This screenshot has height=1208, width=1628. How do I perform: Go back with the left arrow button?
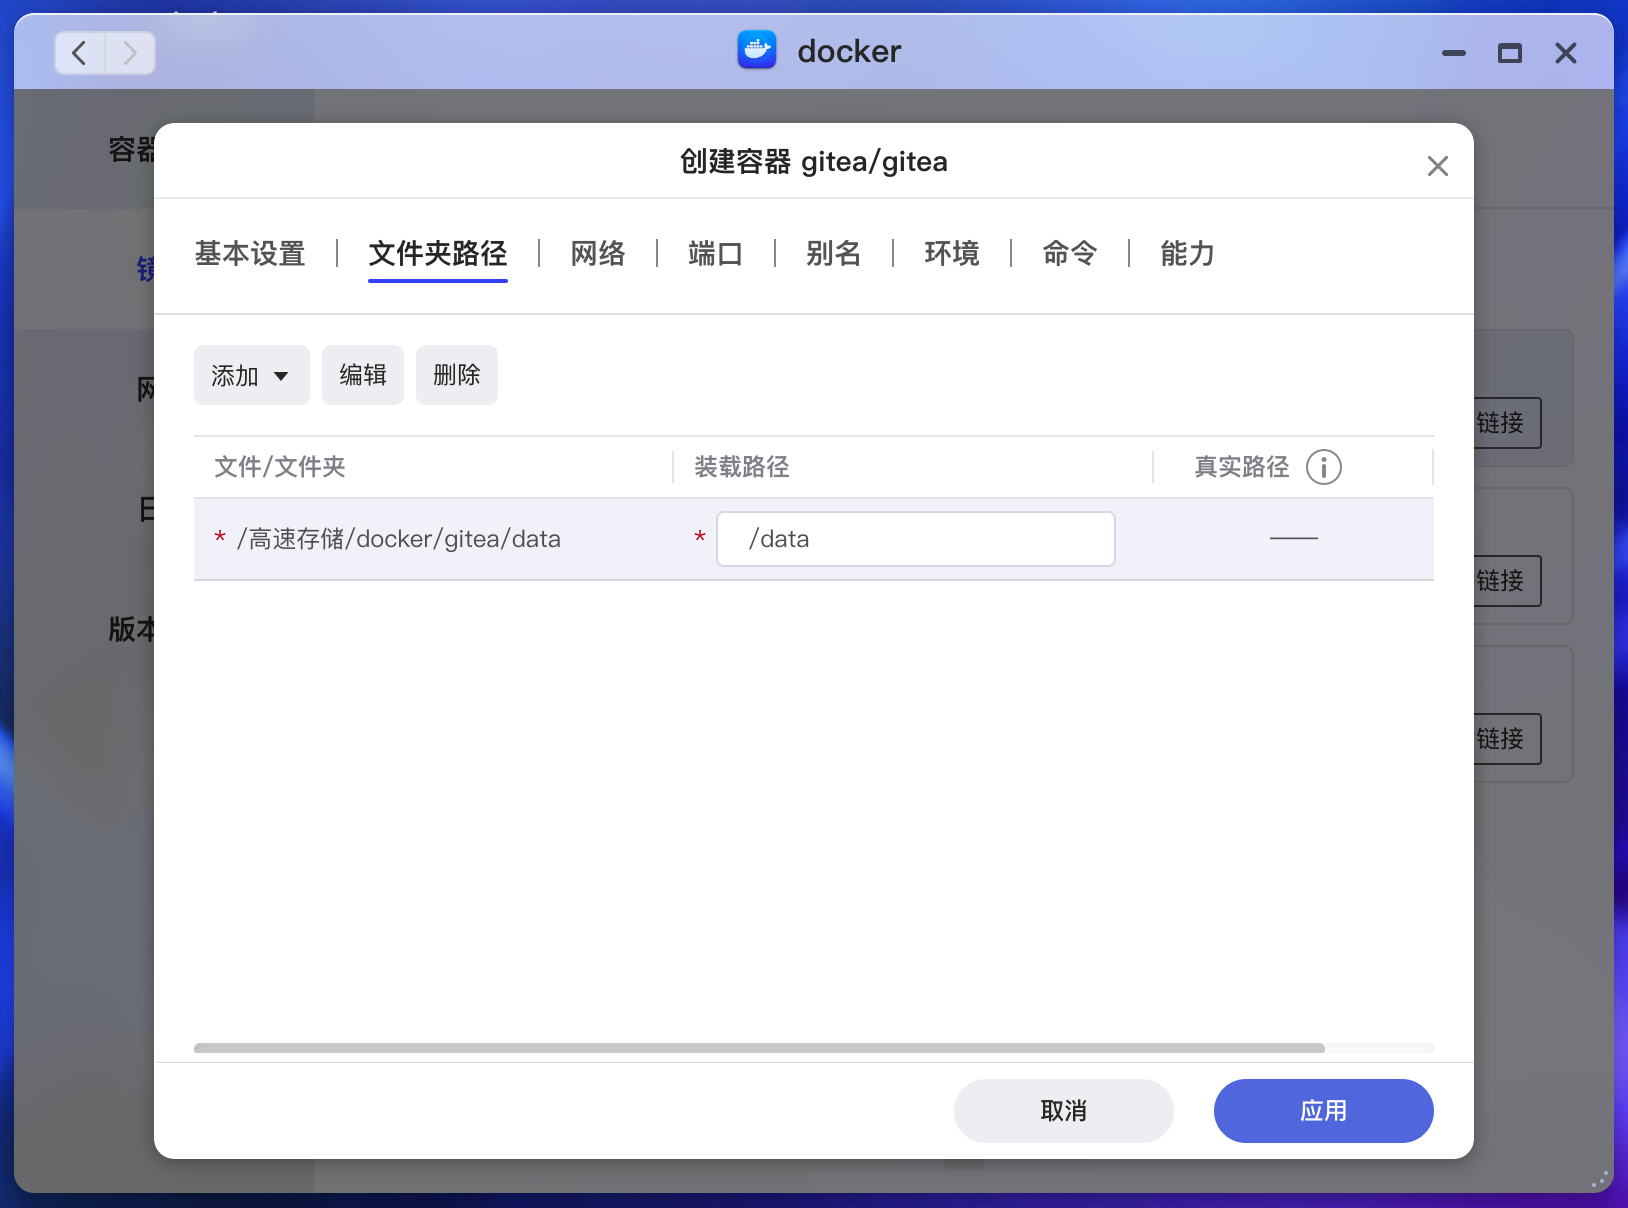(x=80, y=52)
